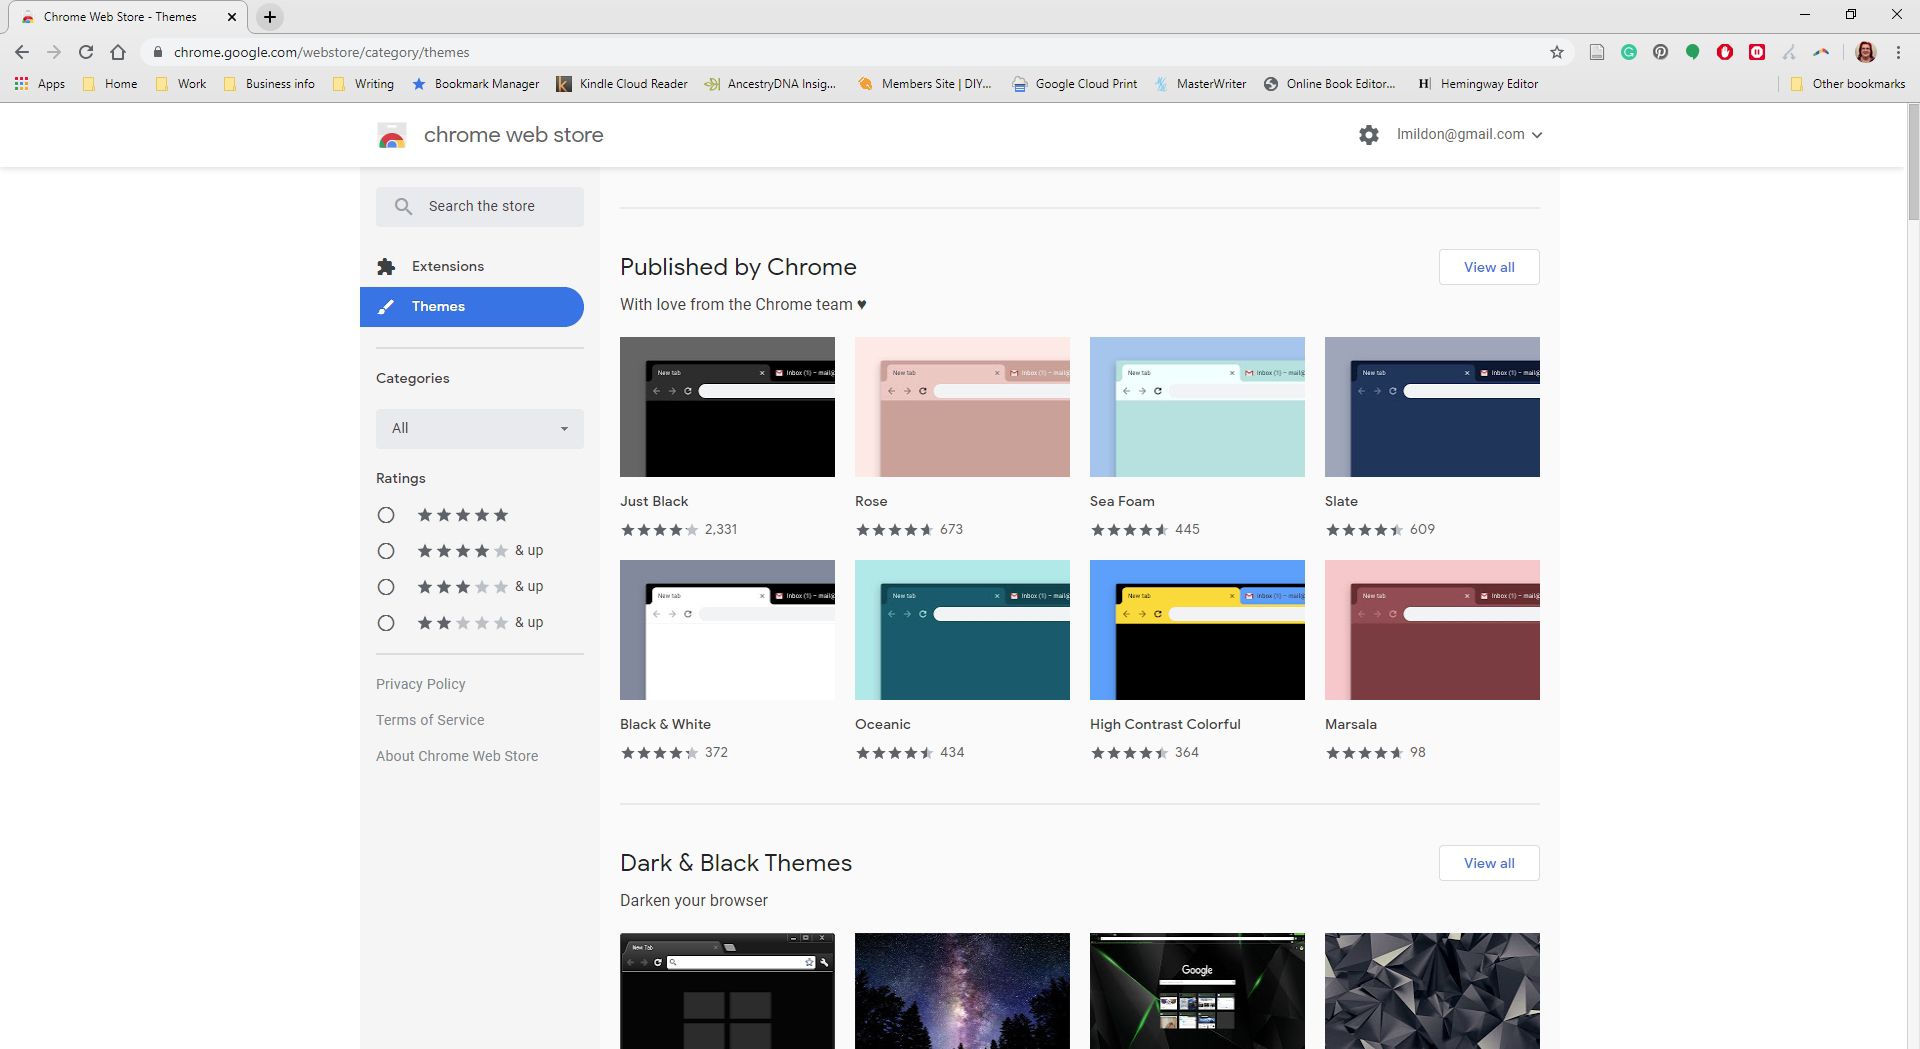View site info via the lock icon
The image size is (1920, 1049).
(157, 52)
